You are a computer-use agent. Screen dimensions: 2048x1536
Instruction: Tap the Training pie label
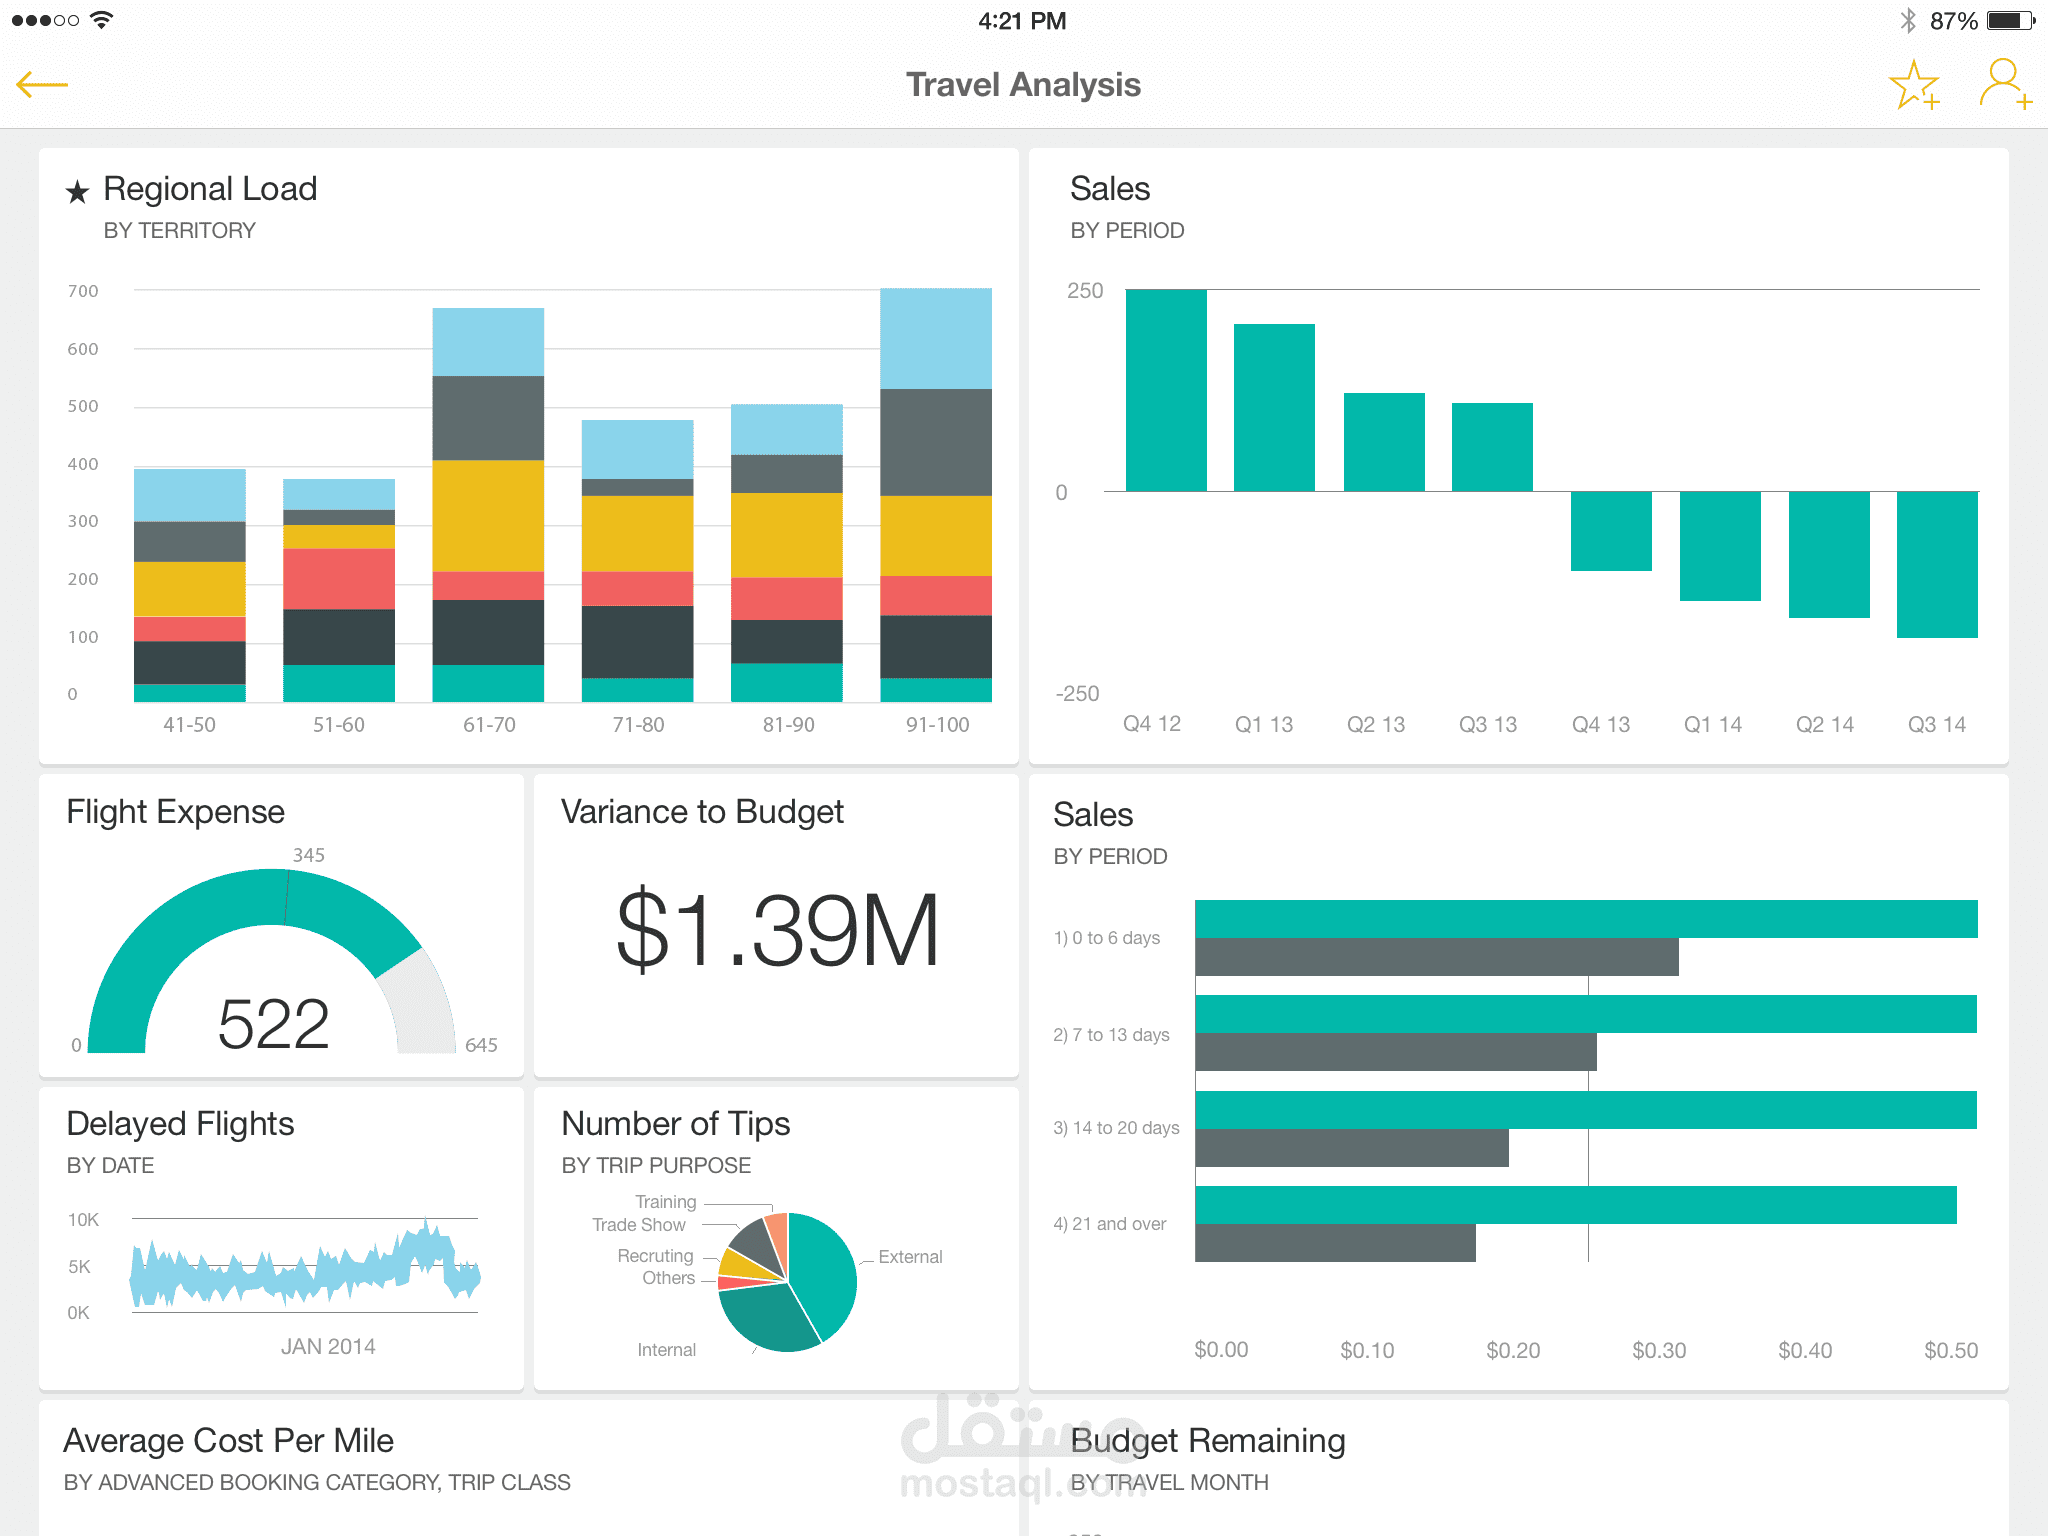pyautogui.click(x=665, y=1202)
